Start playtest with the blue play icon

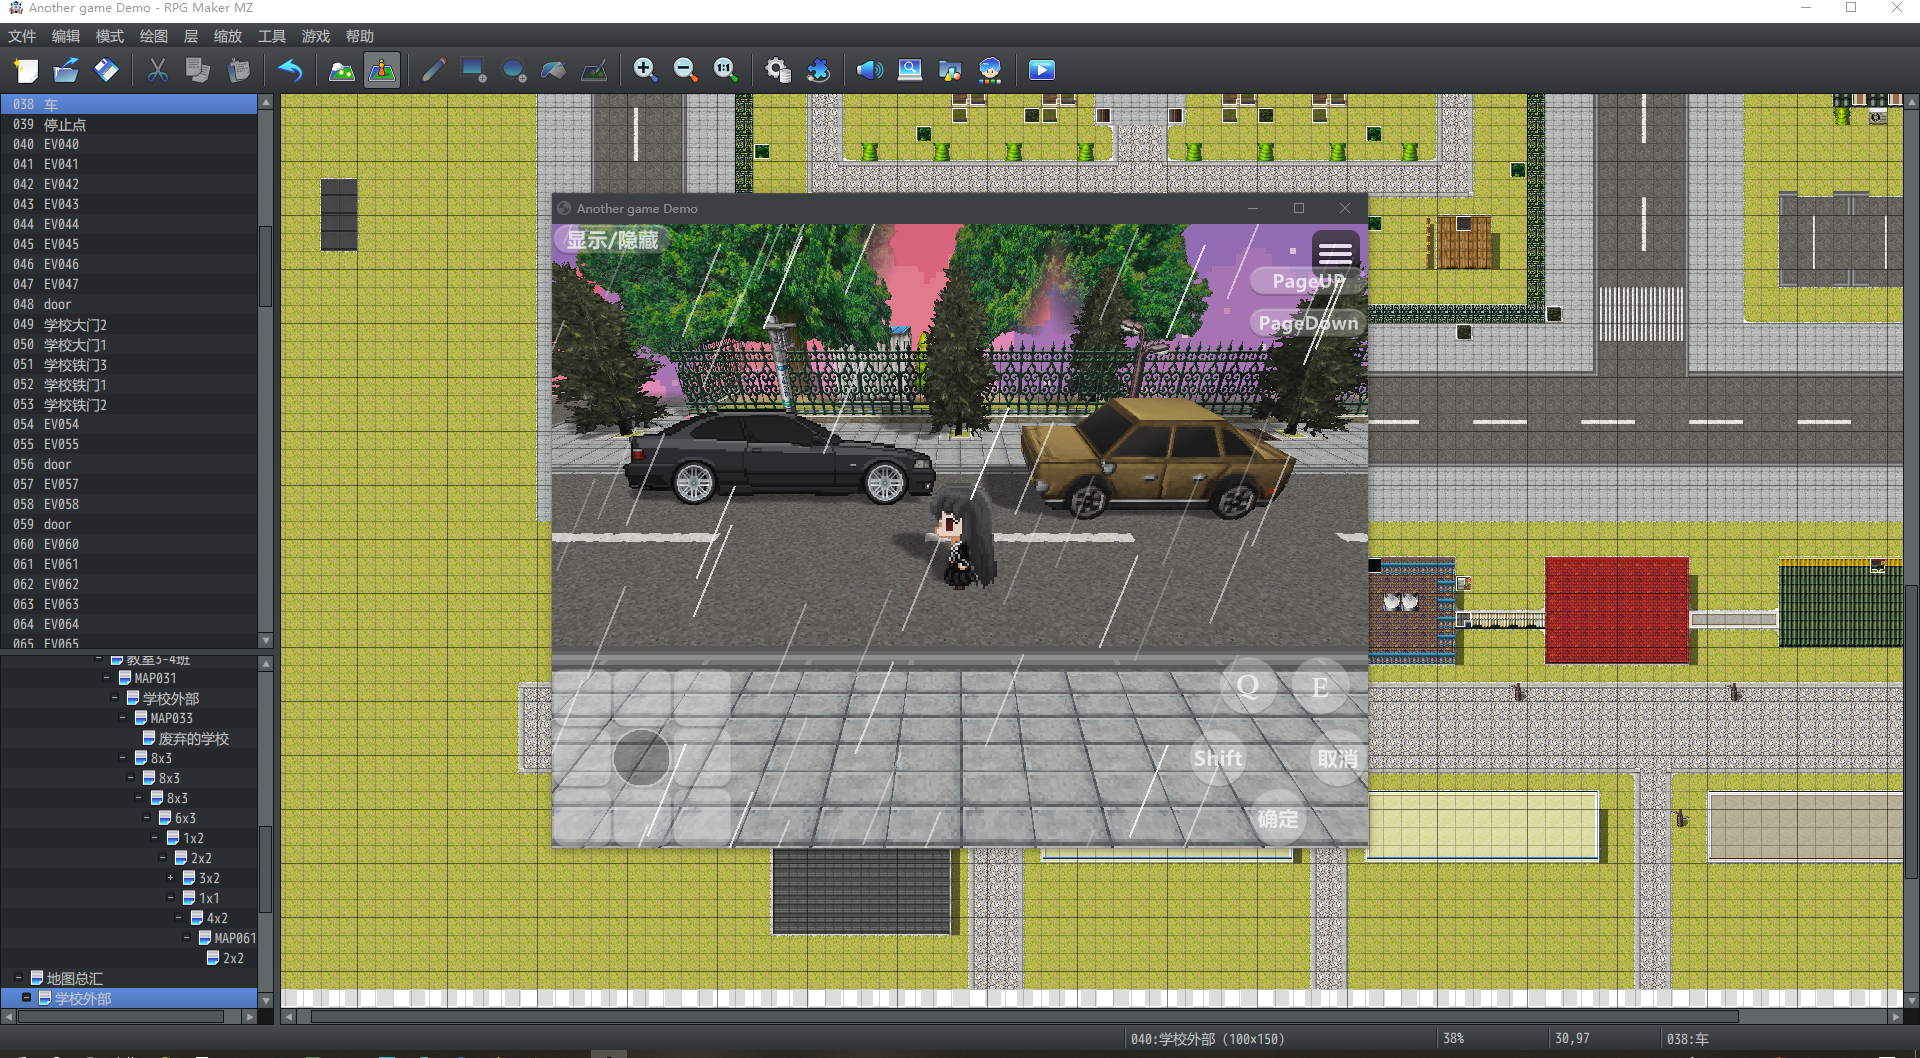(x=1041, y=70)
